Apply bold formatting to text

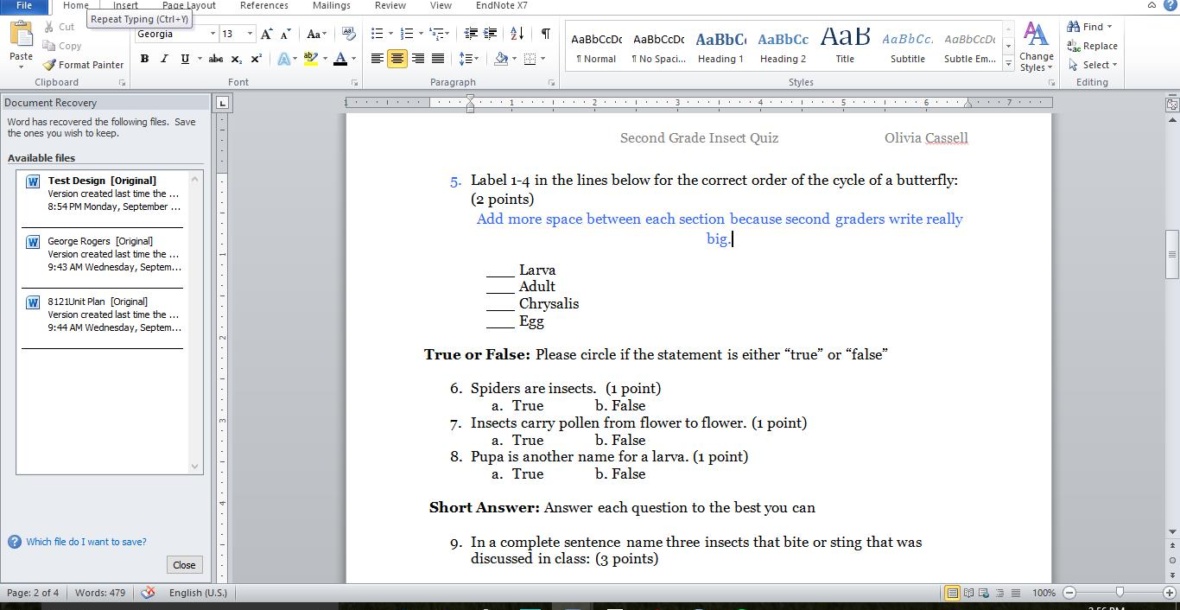(x=145, y=59)
